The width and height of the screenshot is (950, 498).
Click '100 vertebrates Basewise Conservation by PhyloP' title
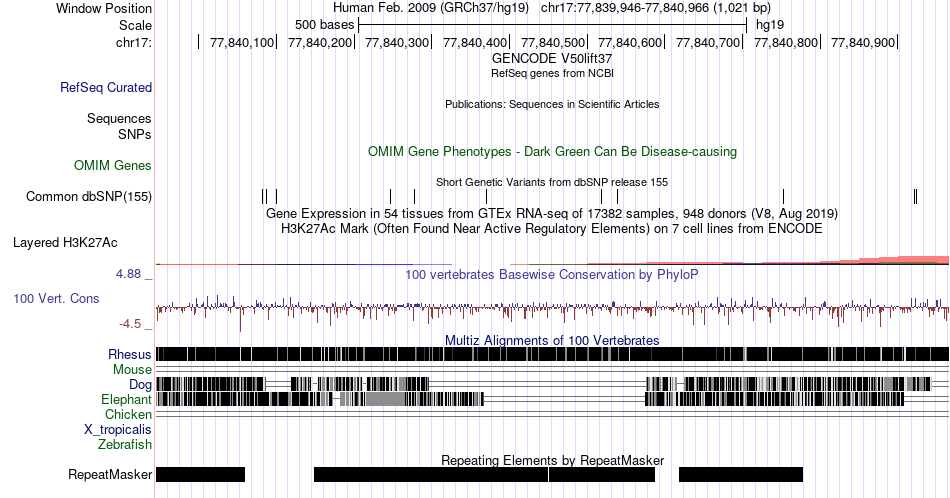coord(552,274)
